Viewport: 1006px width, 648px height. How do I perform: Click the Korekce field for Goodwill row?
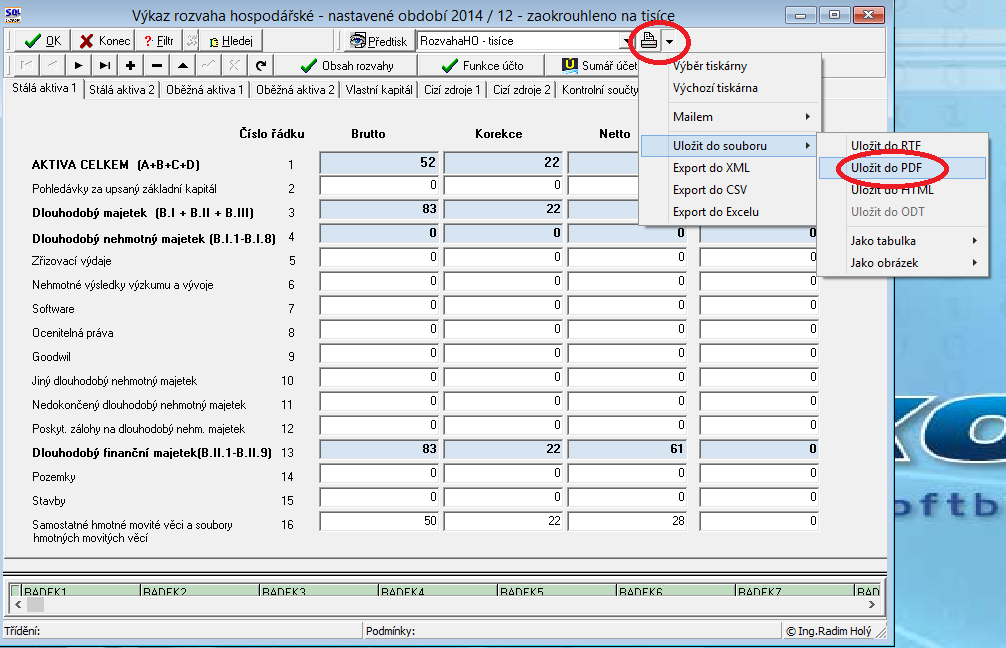[504, 354]
